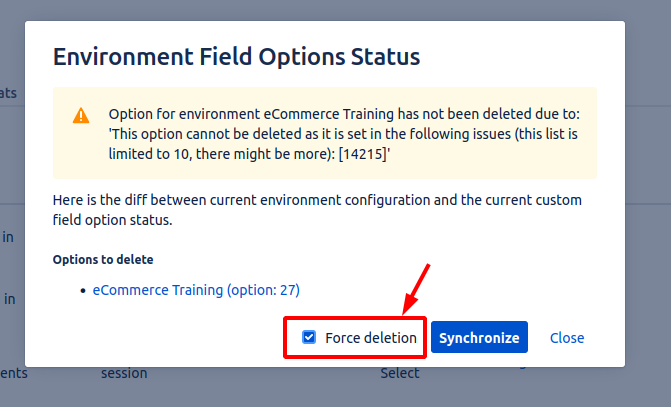Uncheck the Force deletion checkbox
671x407 pixels.
pyautogui.click(x=309, y=338)
